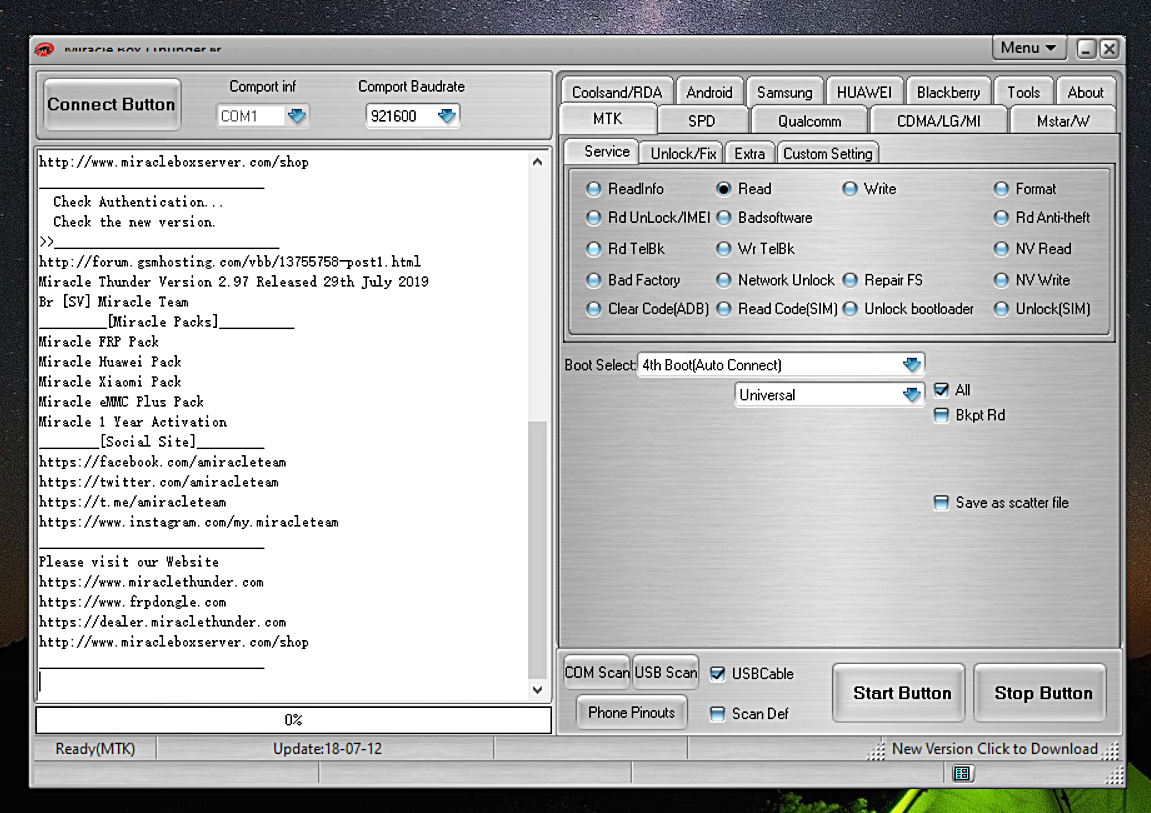This screenshot has height=813, width=1151.
Task: Click the Phone Pinouts button
Action: tap(631, 713)
